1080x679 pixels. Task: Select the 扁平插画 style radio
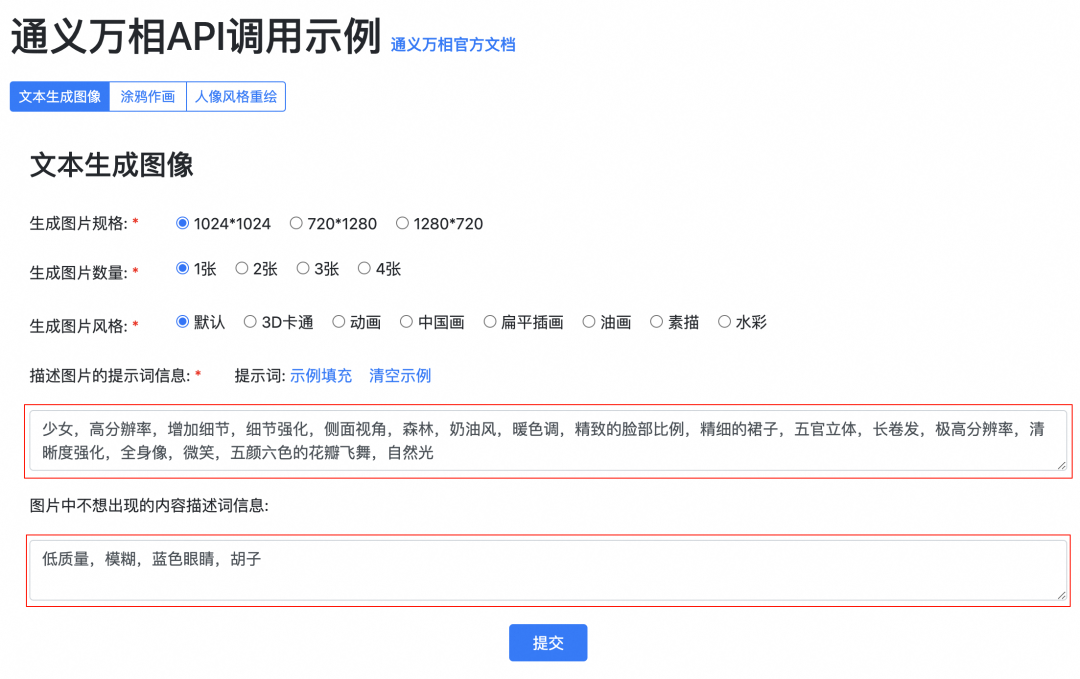pos(490,322)
